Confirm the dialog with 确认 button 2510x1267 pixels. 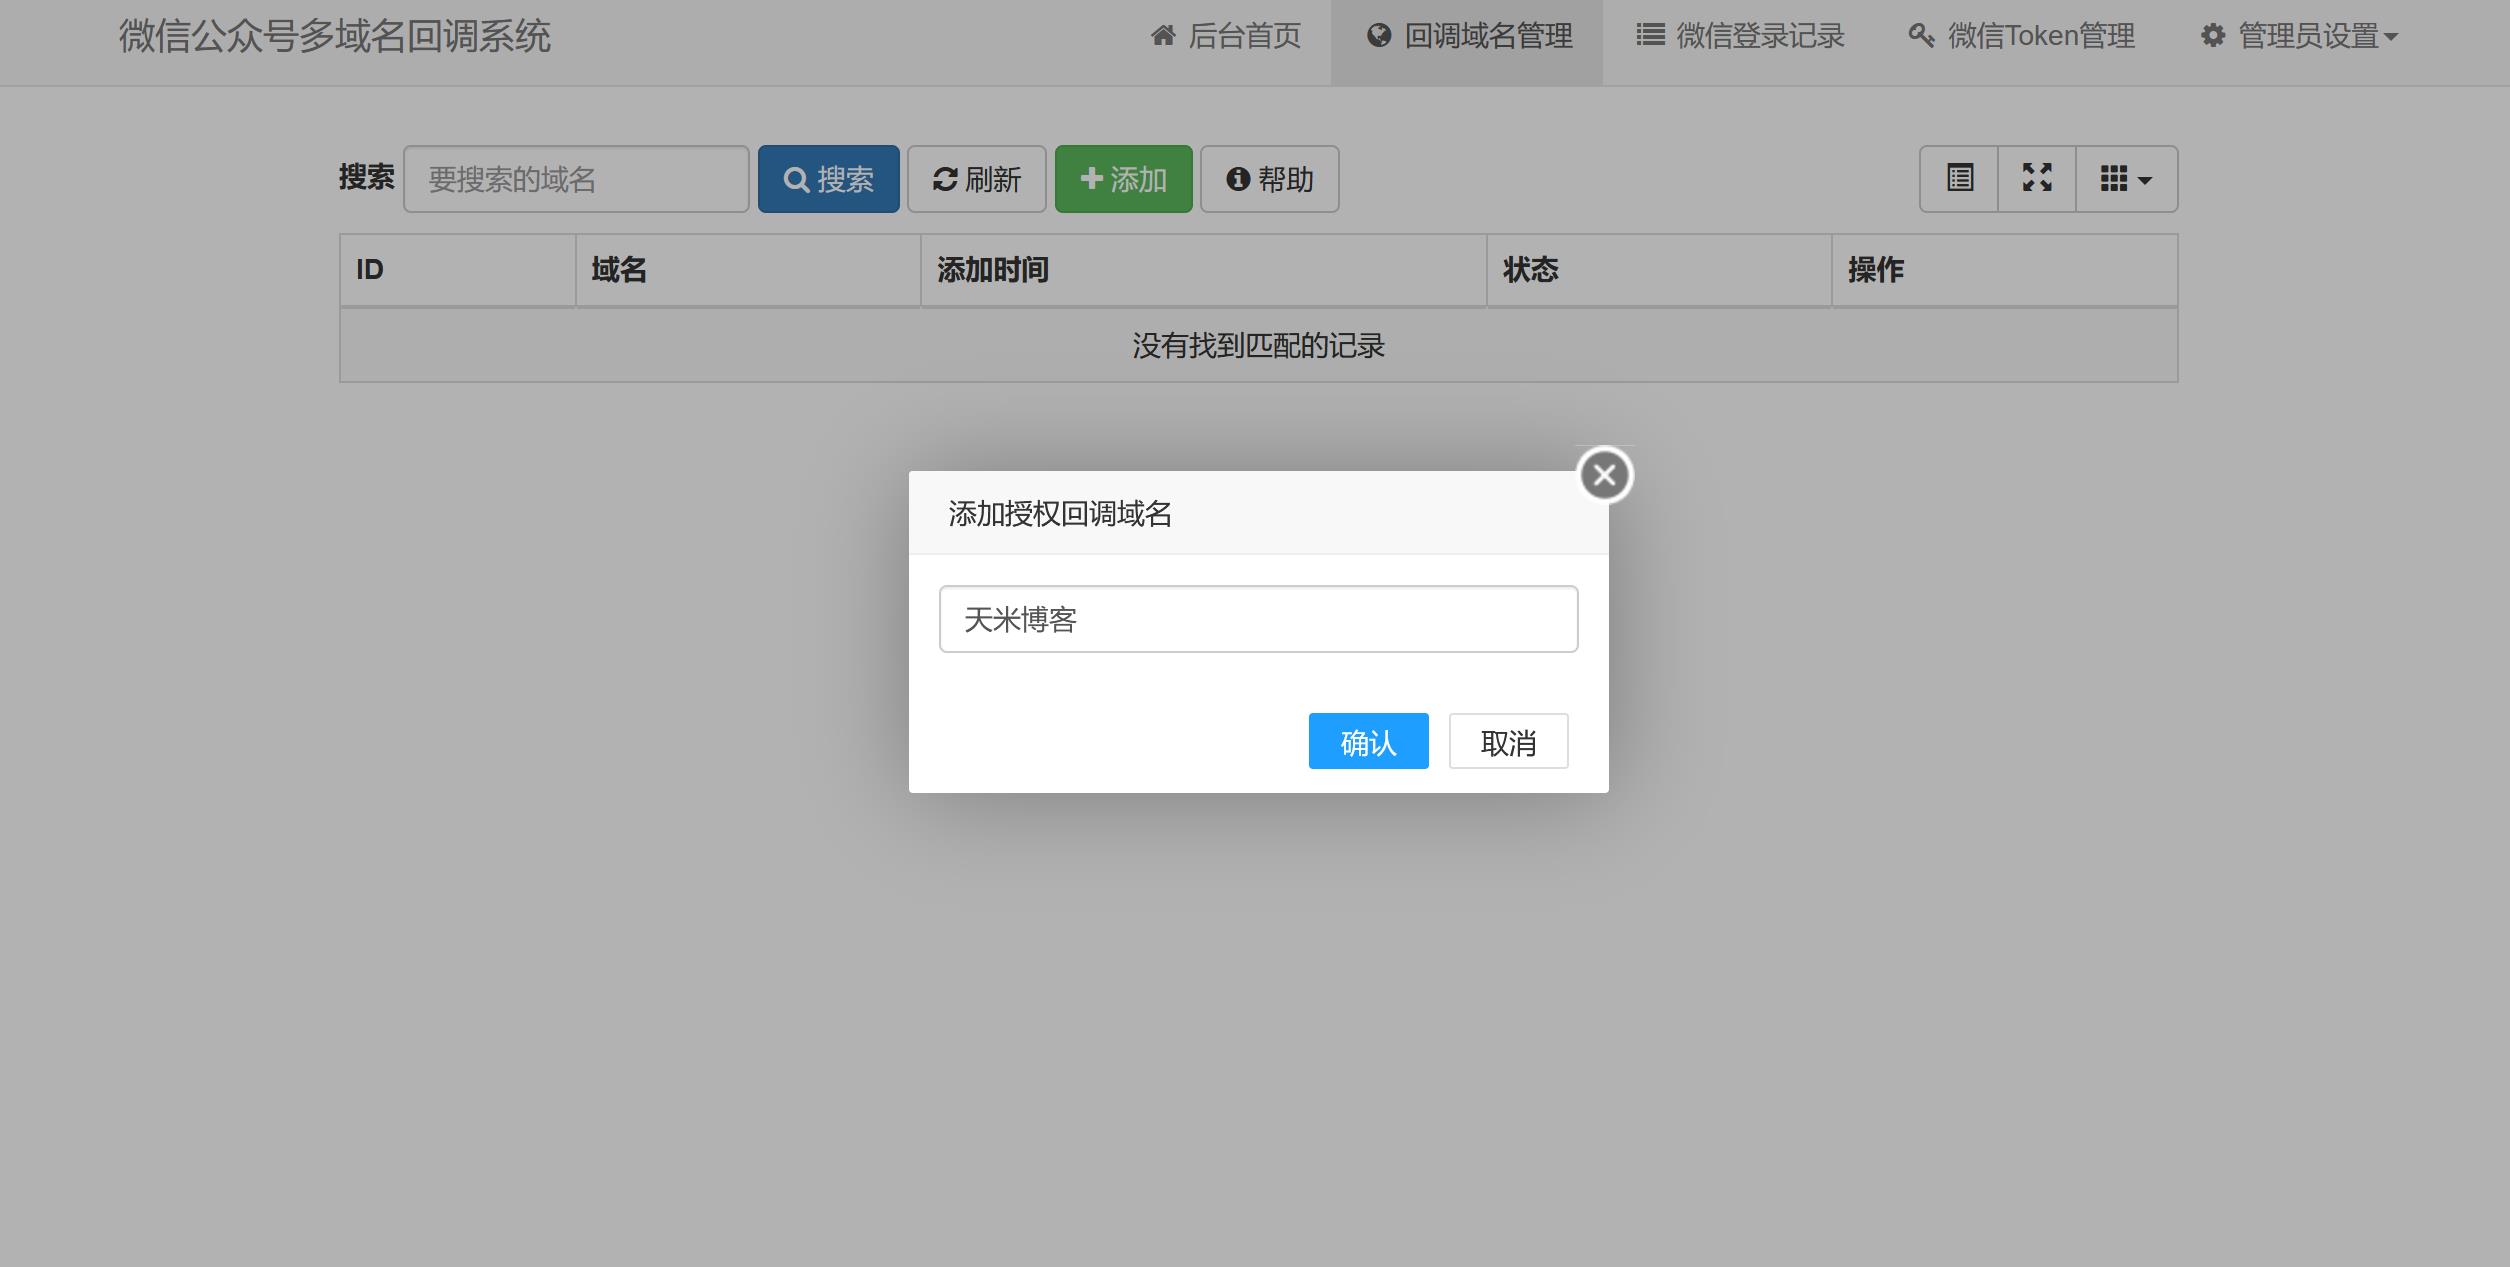click(x=1368, y=741)
